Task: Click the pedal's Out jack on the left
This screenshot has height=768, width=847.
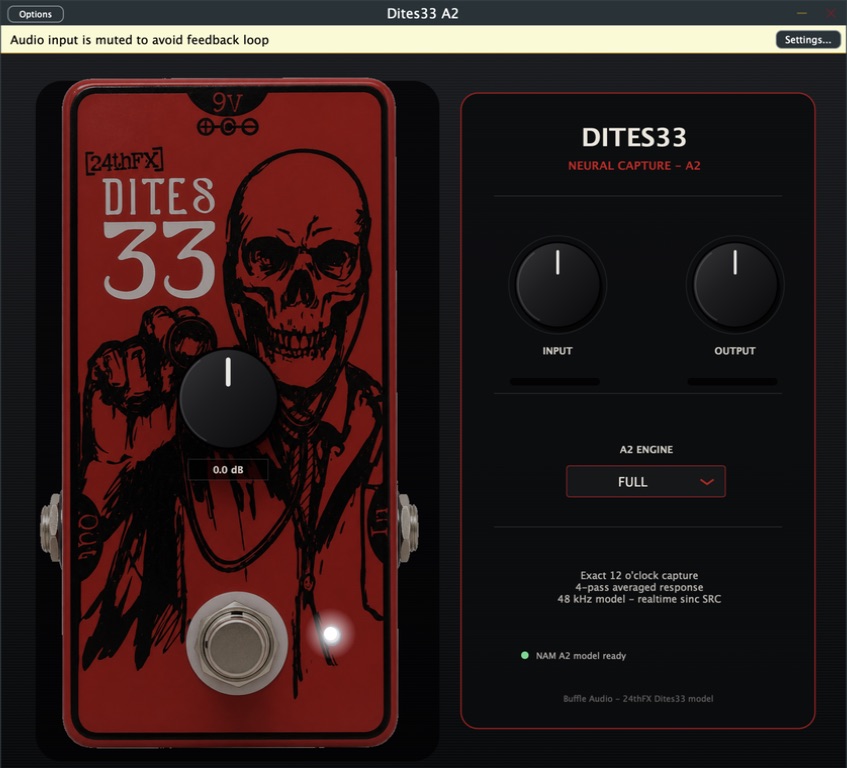Action: point(51,529)
